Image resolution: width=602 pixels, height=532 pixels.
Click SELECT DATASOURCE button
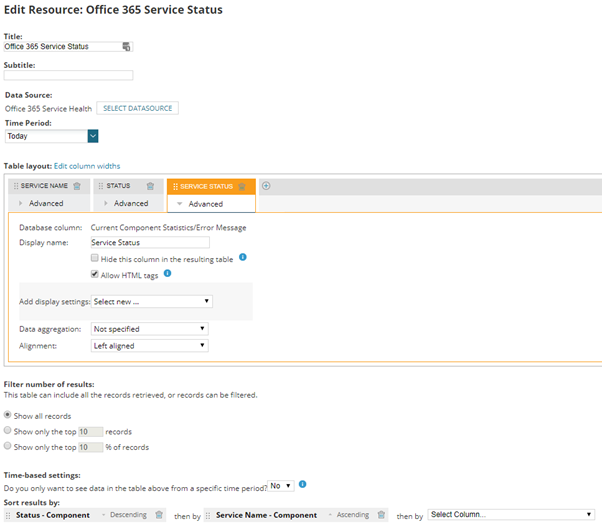(x=137, y=108)
